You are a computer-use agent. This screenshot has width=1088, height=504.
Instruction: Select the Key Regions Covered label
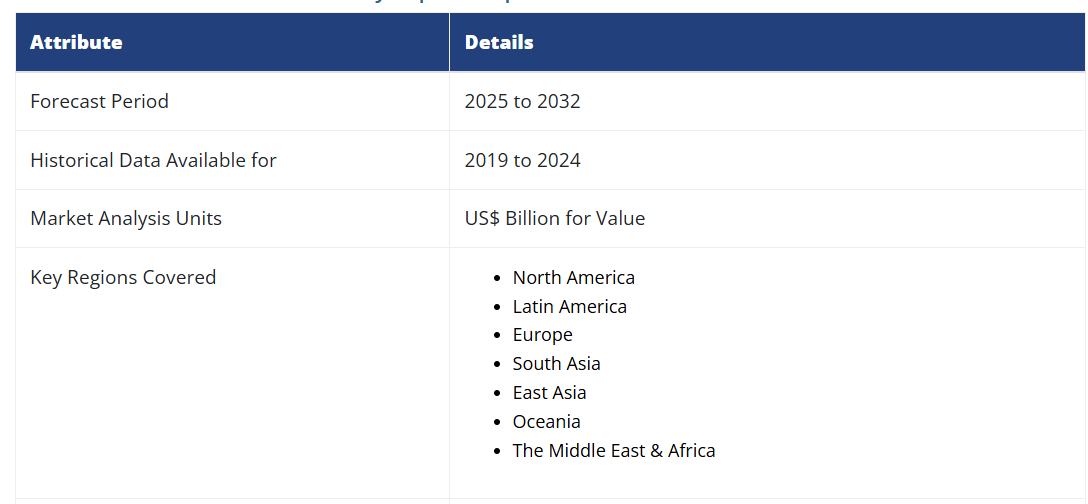(x=123, y=277)
